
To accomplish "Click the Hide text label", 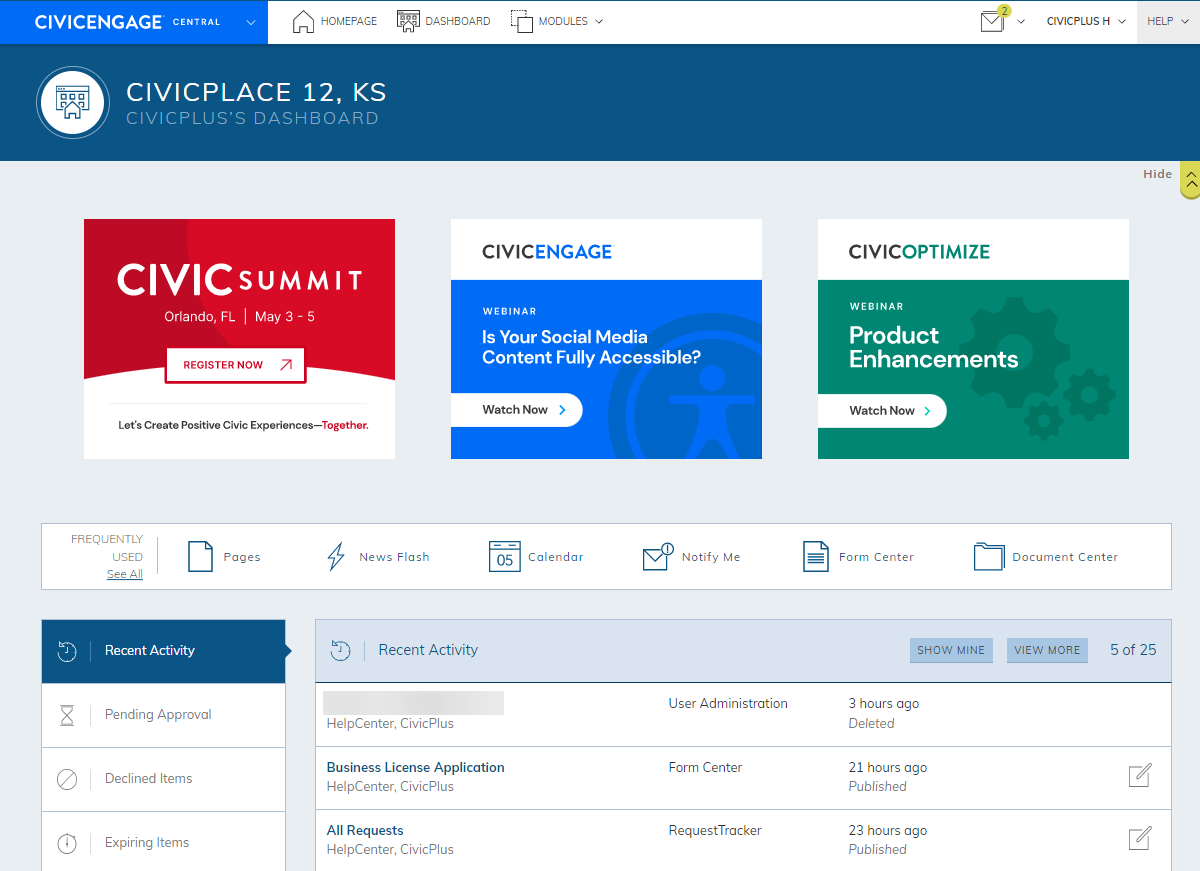I will (1157, 174).
